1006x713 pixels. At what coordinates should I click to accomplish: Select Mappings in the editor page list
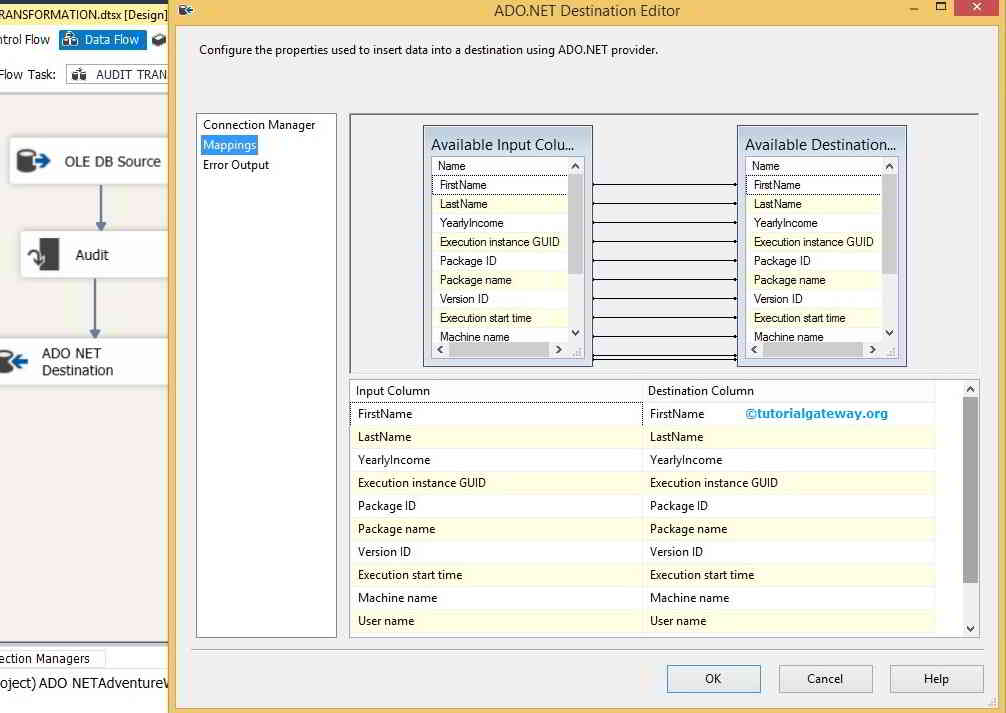point(229,144)
